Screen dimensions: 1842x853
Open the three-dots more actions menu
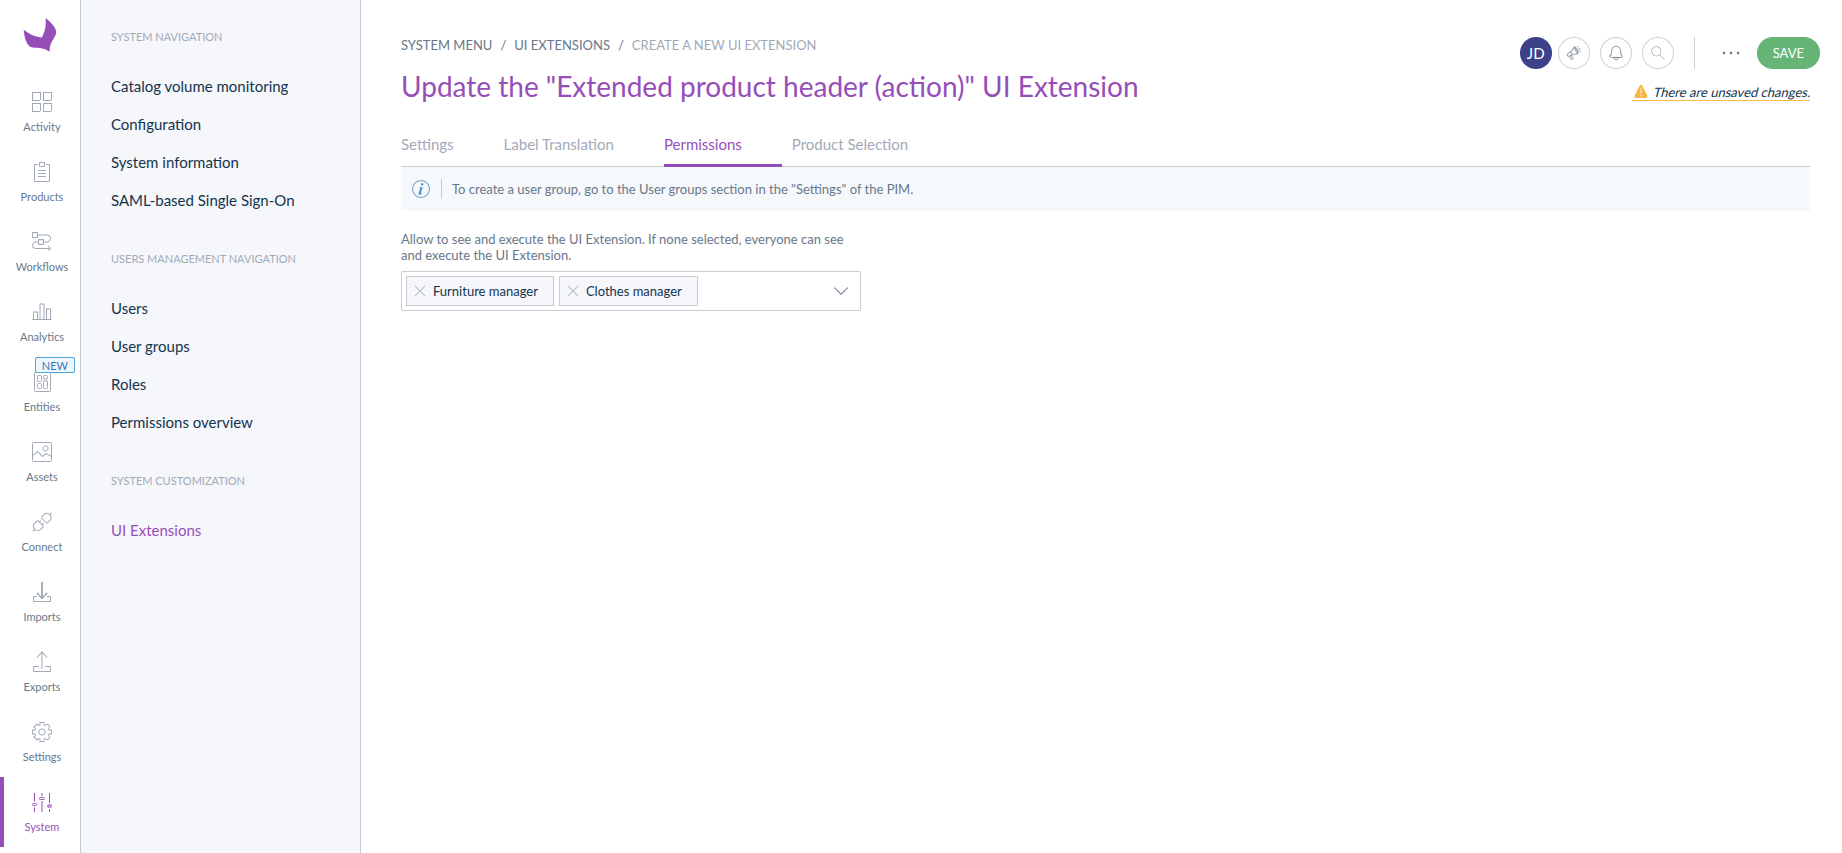tap(1731, 53)
